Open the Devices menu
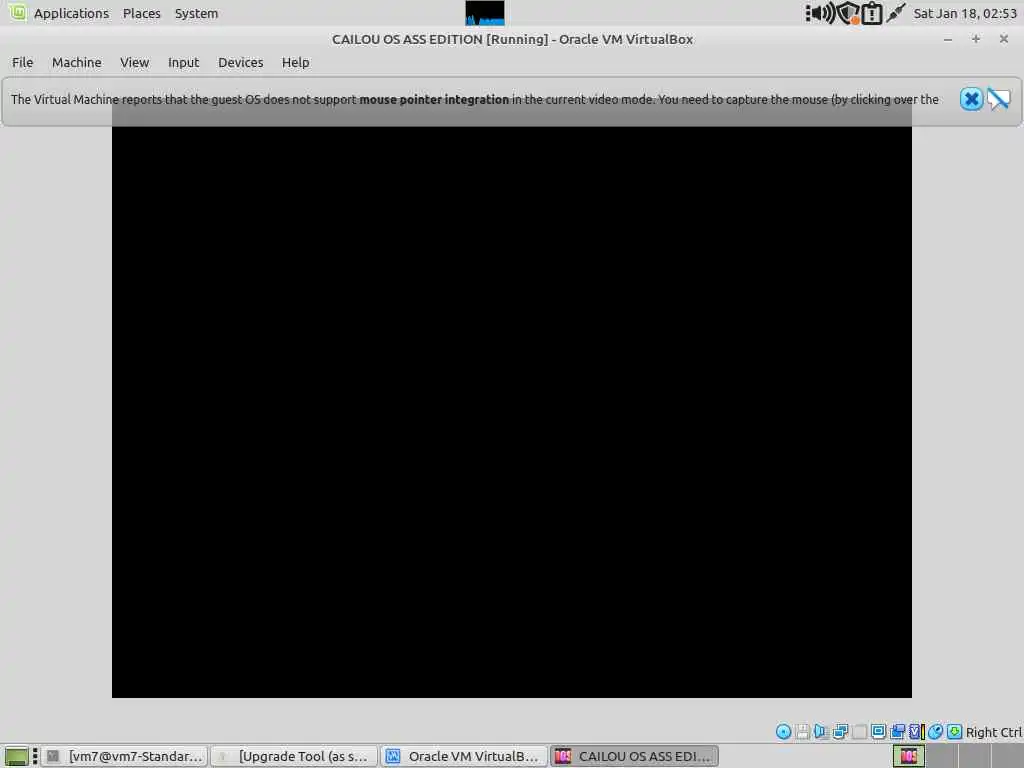Viewport: 1024px width, 768px height. [240, 63]
